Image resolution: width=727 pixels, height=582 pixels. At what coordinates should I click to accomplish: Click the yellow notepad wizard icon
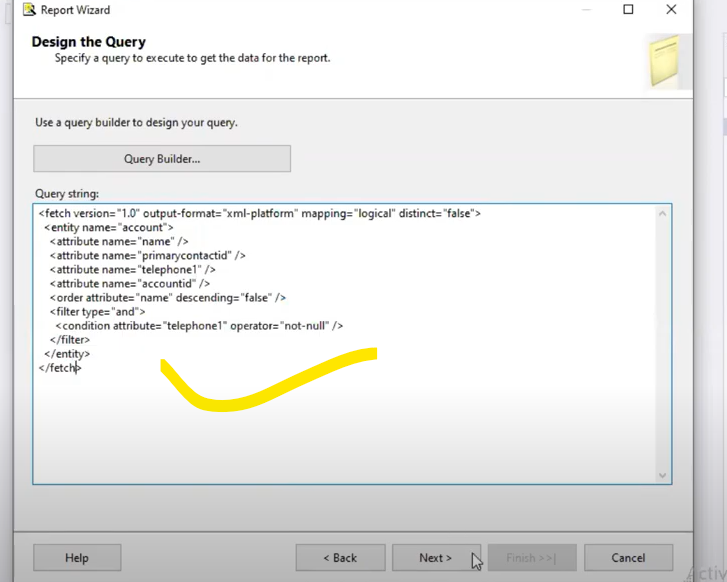click(x=664, y=61)
